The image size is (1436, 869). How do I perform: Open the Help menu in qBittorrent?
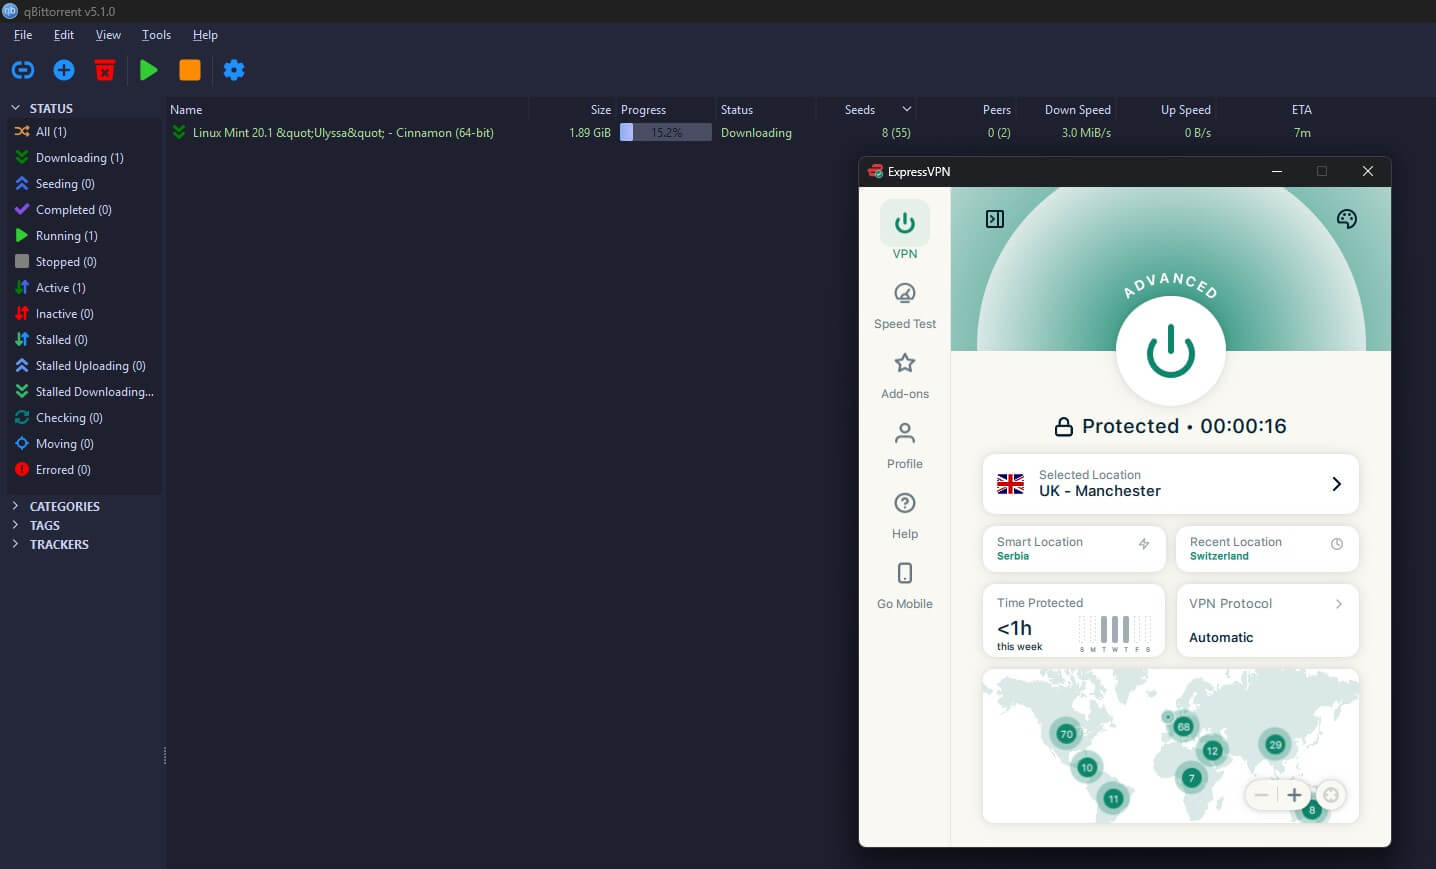click(x=205, y=35)
